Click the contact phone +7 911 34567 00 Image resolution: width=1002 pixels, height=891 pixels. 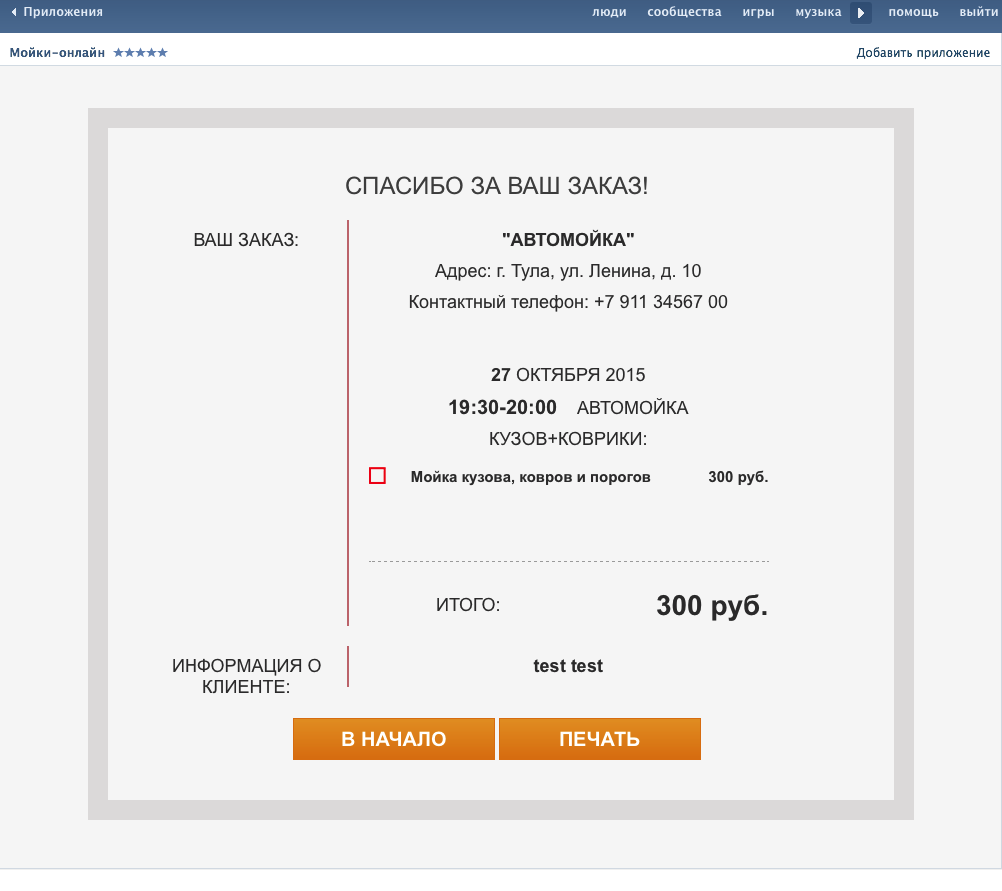point(661,302)
